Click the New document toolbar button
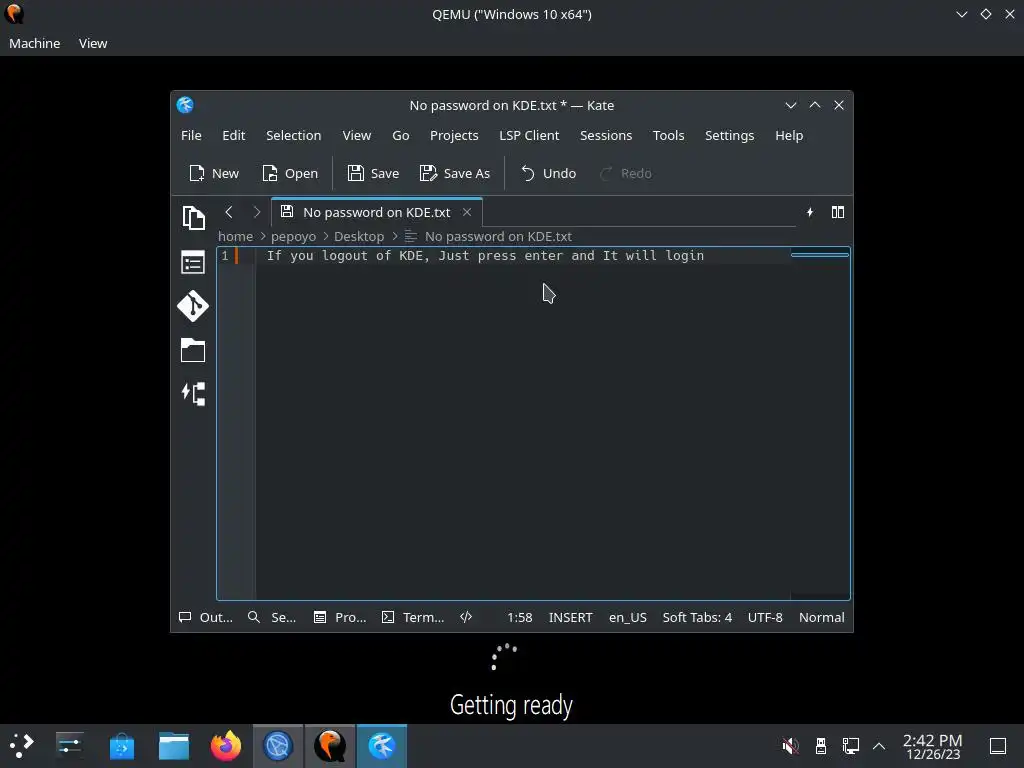Image resolution: width=1024 pixels, height=768 pixels. click(x=214, y=173)
